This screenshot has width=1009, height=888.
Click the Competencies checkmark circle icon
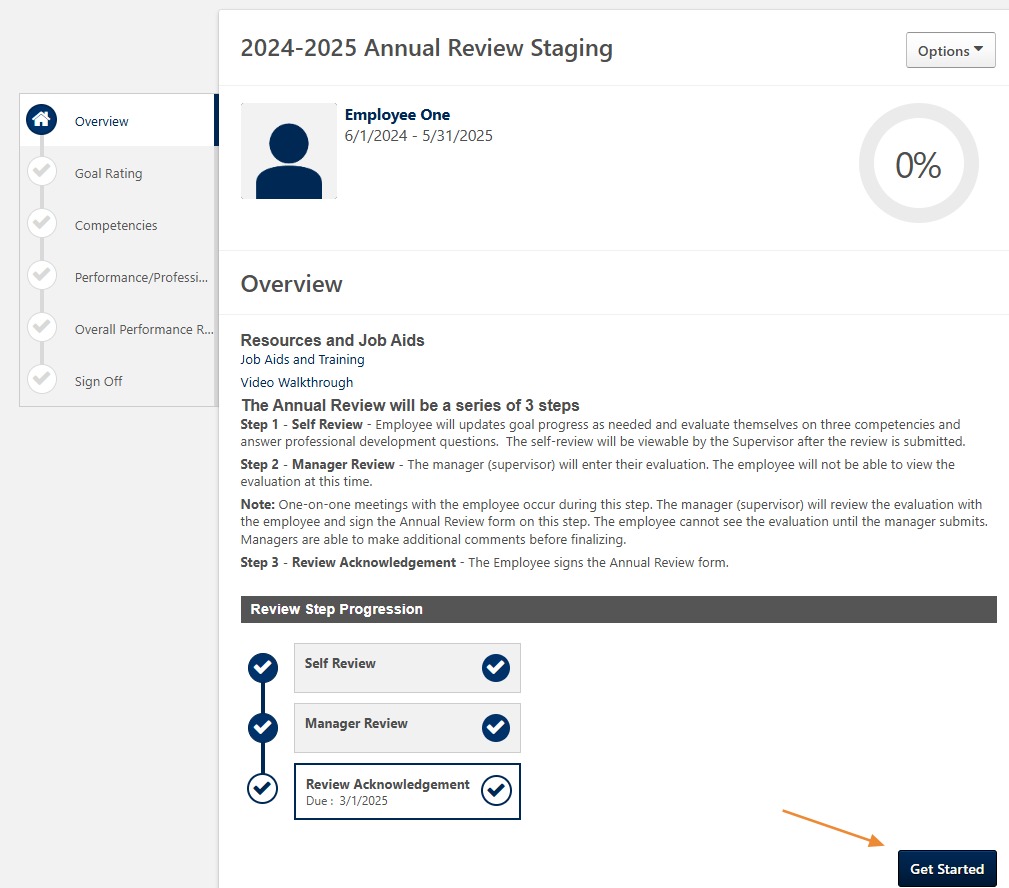point(42,223)
